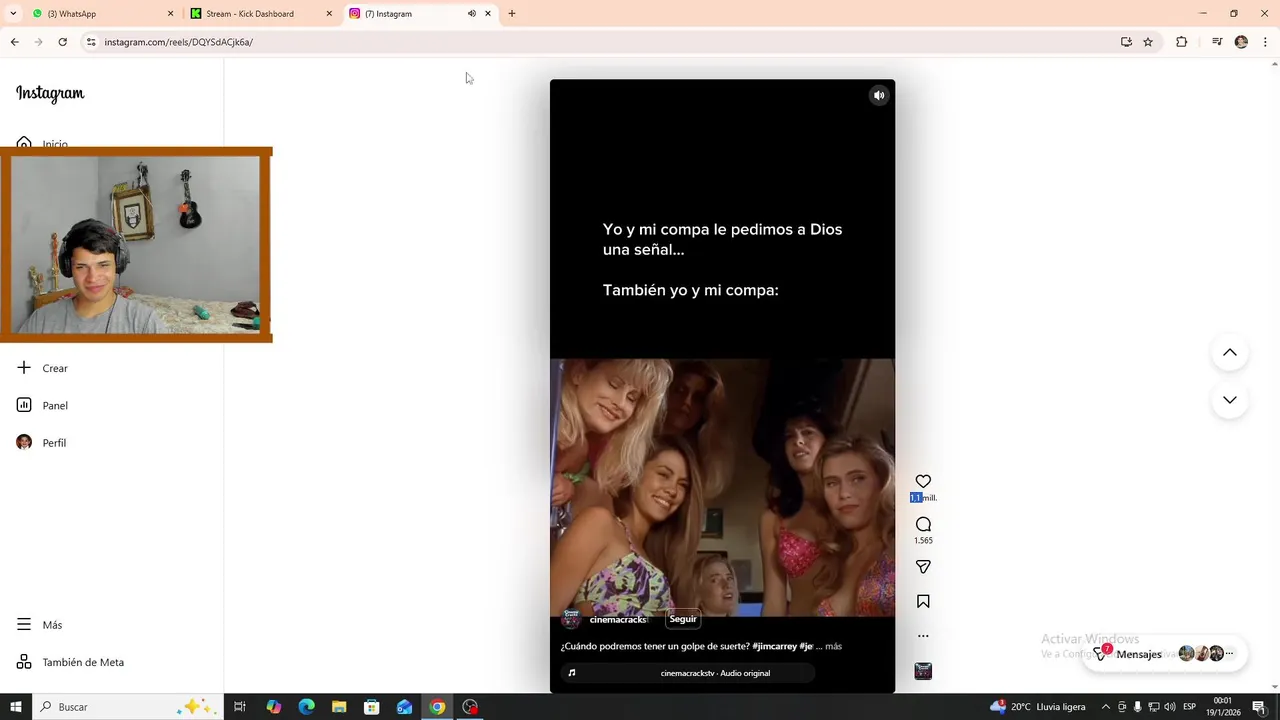Open También de Meta in the sidebar

pos(70,662)
